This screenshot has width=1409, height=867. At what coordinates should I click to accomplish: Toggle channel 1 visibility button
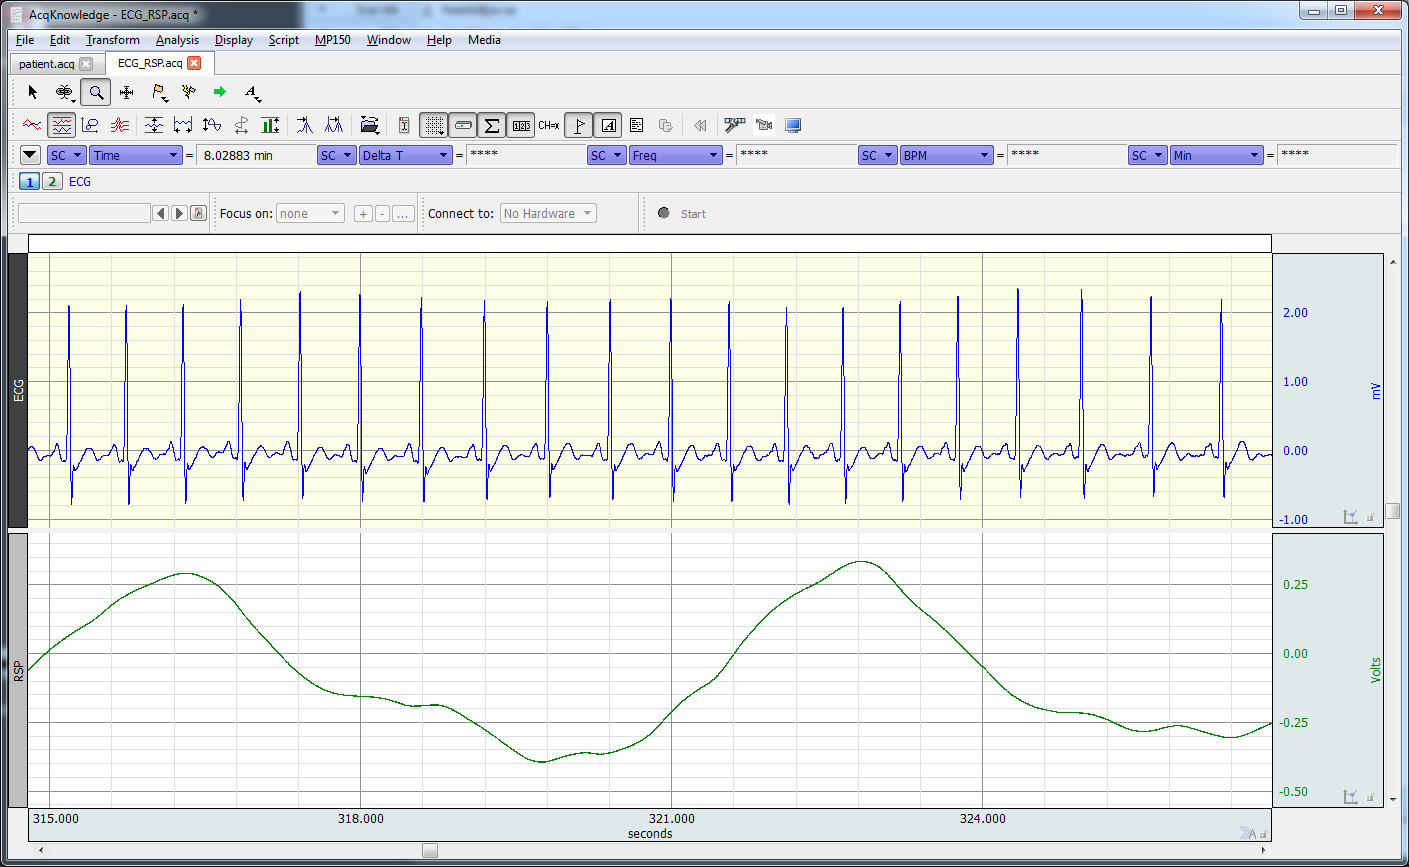click(x=29, y=181)
